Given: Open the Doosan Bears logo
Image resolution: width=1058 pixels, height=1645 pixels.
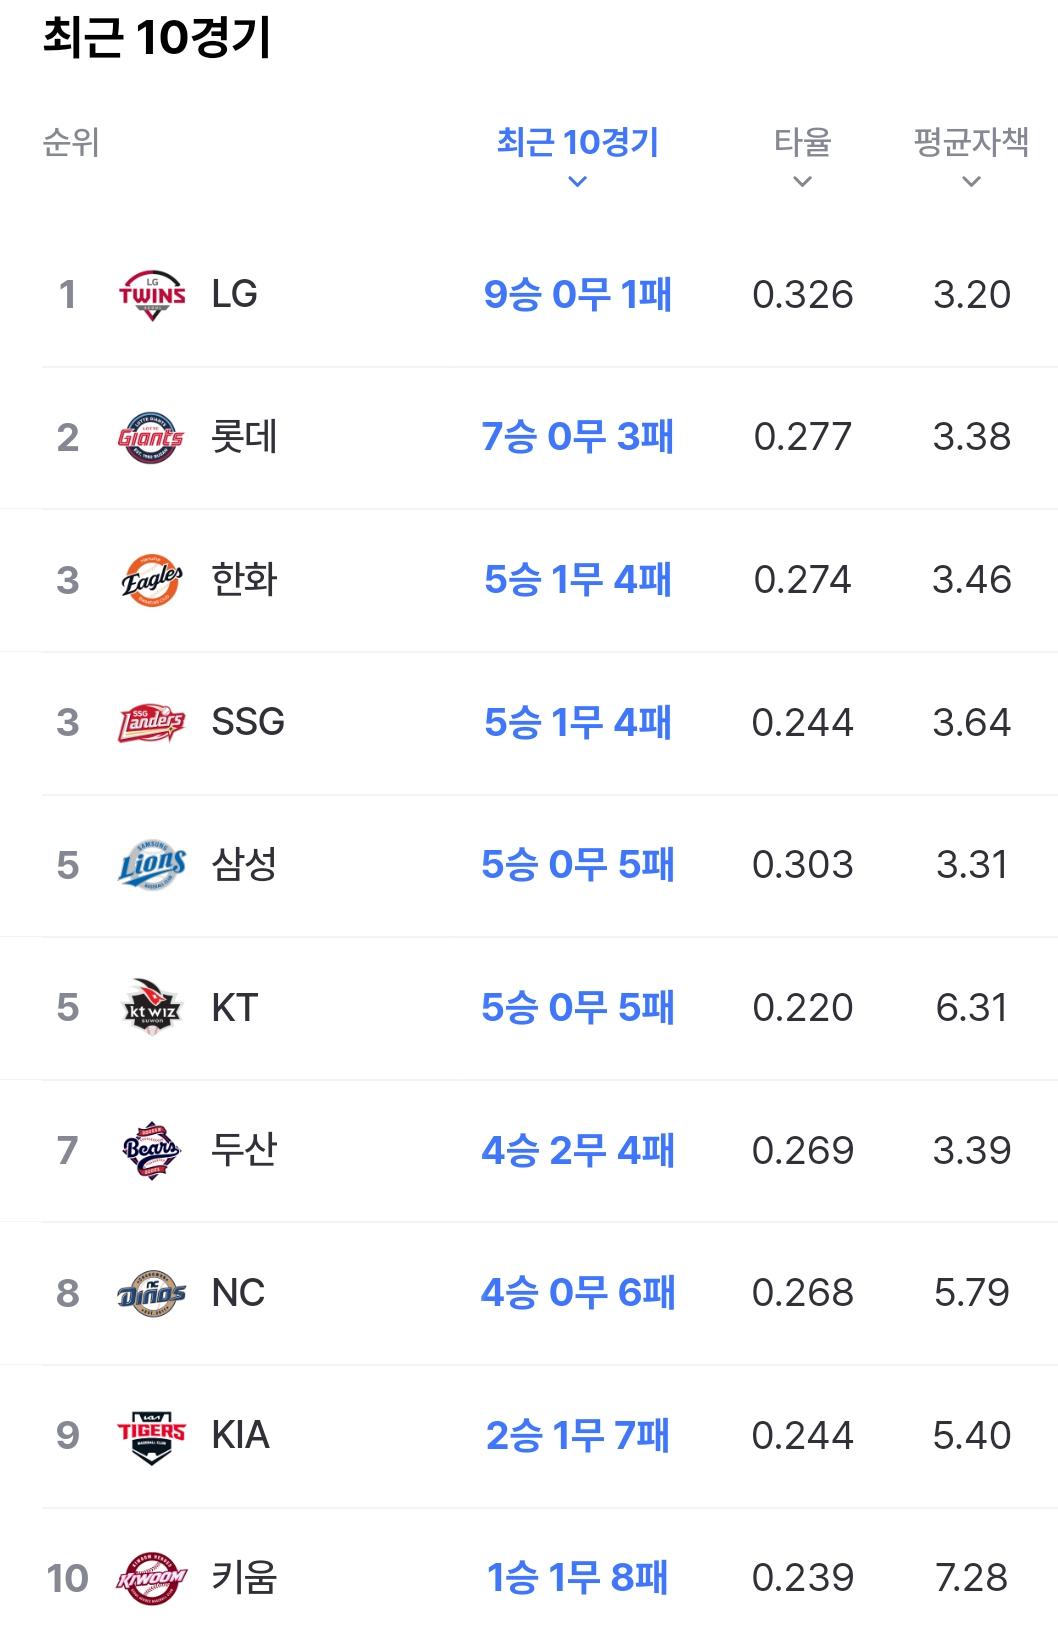Looking at the screenshot, I should pos(152,1150).
